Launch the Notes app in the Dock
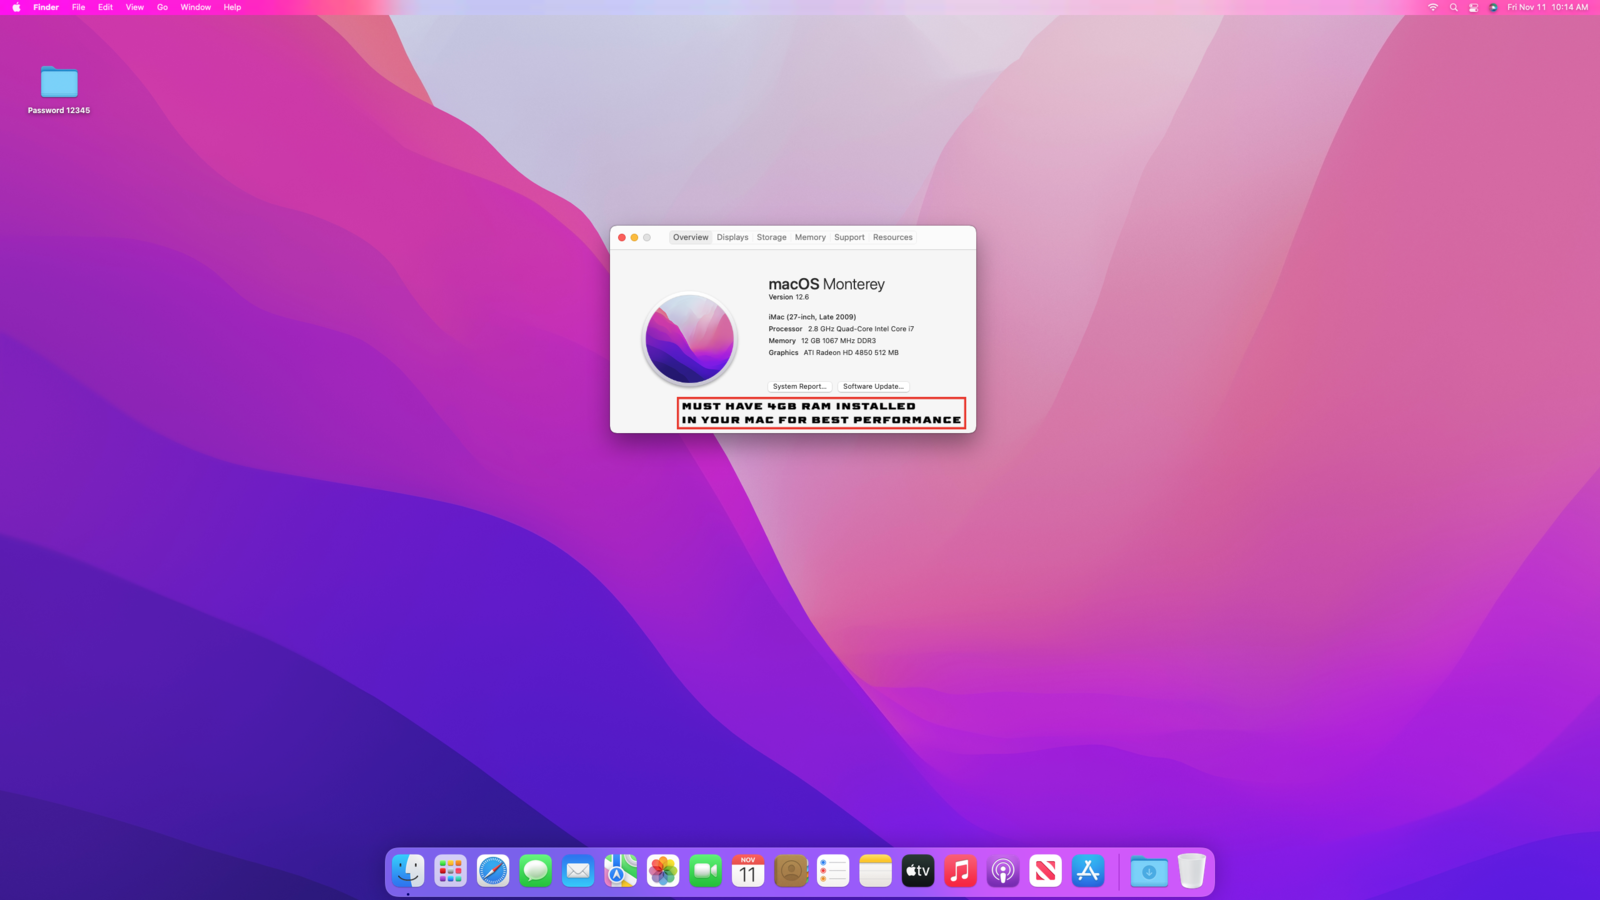The width and height of the screenshot is (1600, 900). (875, 871)
